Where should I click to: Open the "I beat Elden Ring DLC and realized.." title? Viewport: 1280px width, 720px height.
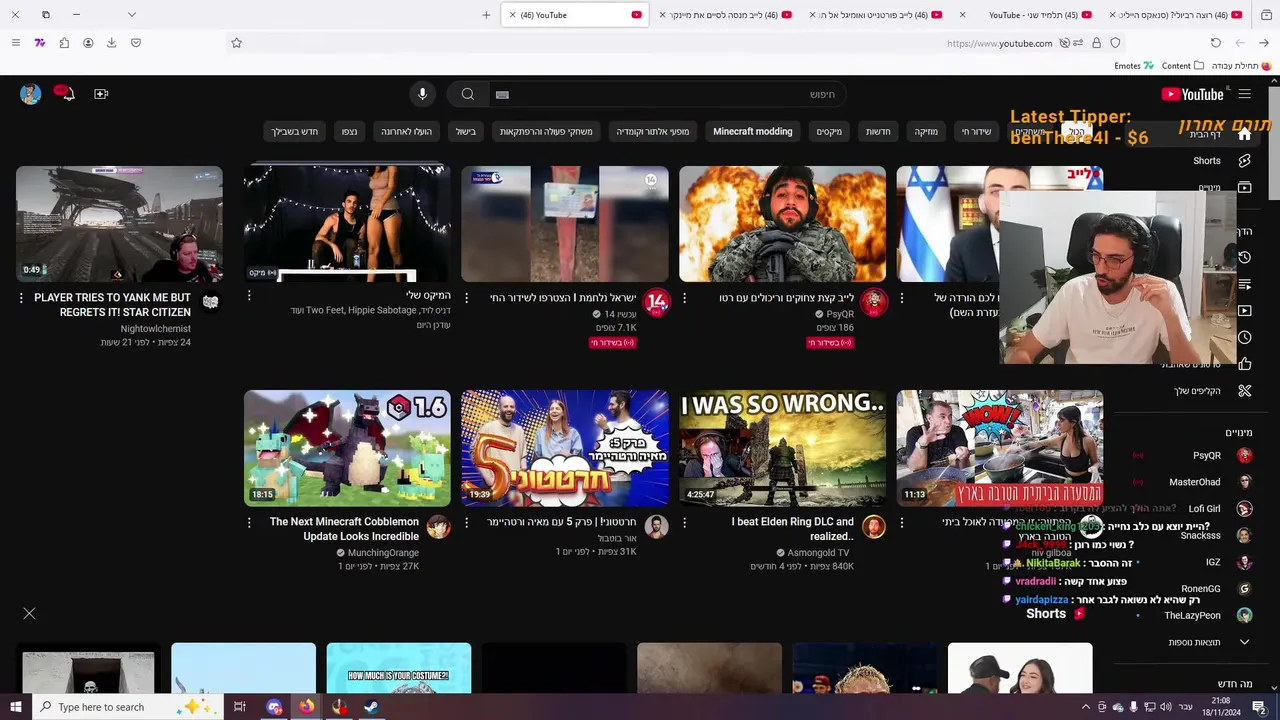click(x=793, y=529)
